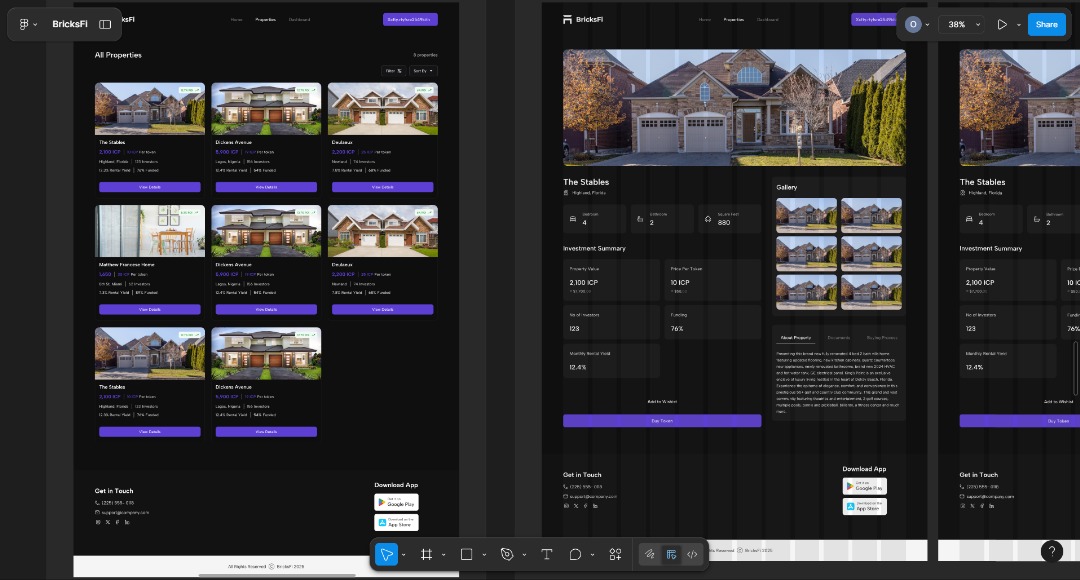Click the horizontal canvas scrollbar at bottom

point(277,575)
